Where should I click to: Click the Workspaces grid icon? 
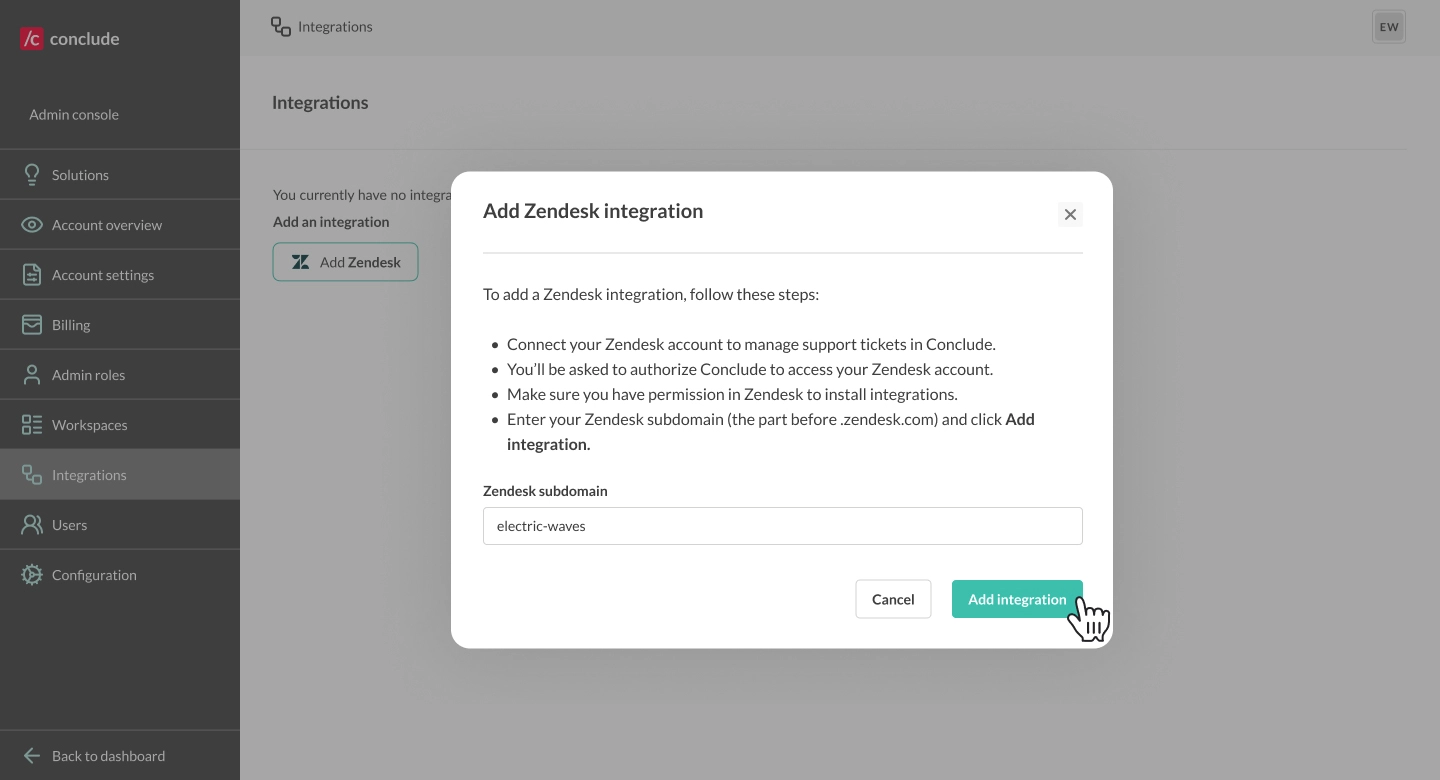32,425
